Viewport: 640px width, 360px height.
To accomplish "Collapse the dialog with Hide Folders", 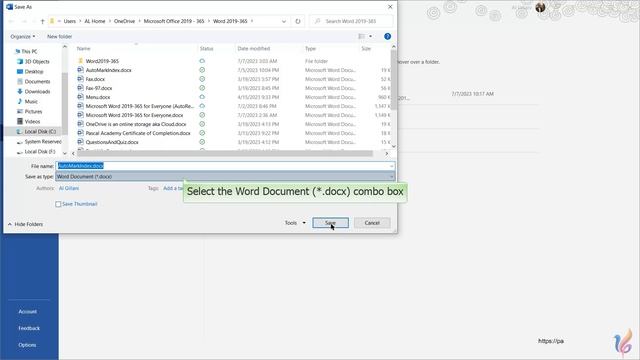I will tap(25, 224).
